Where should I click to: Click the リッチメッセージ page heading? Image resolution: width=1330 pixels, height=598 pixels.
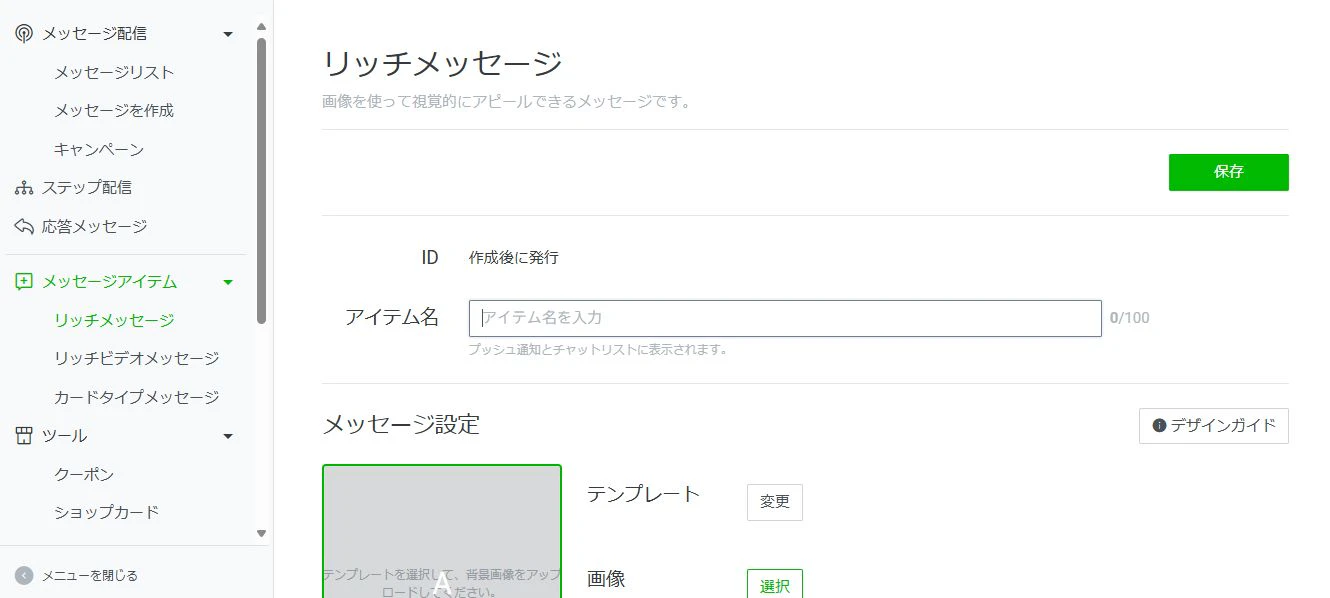pyautogui.click(x=442, y=63)
